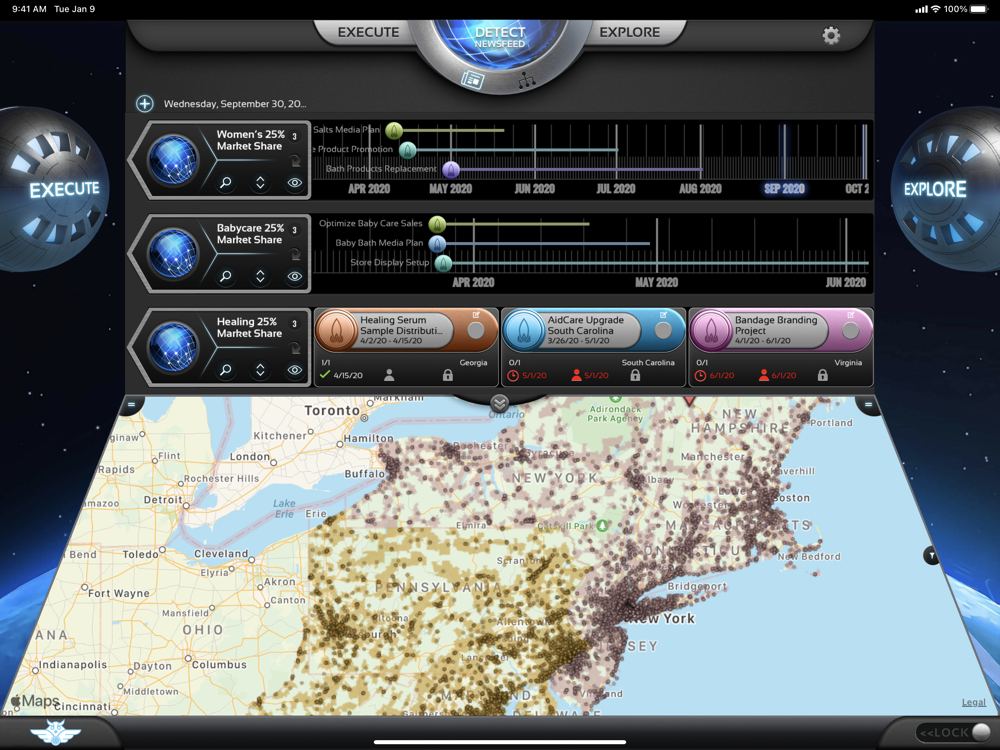Click the share arrow on Women's Market Share
Screen dimensions: 1000x750
tap(295, 160)
